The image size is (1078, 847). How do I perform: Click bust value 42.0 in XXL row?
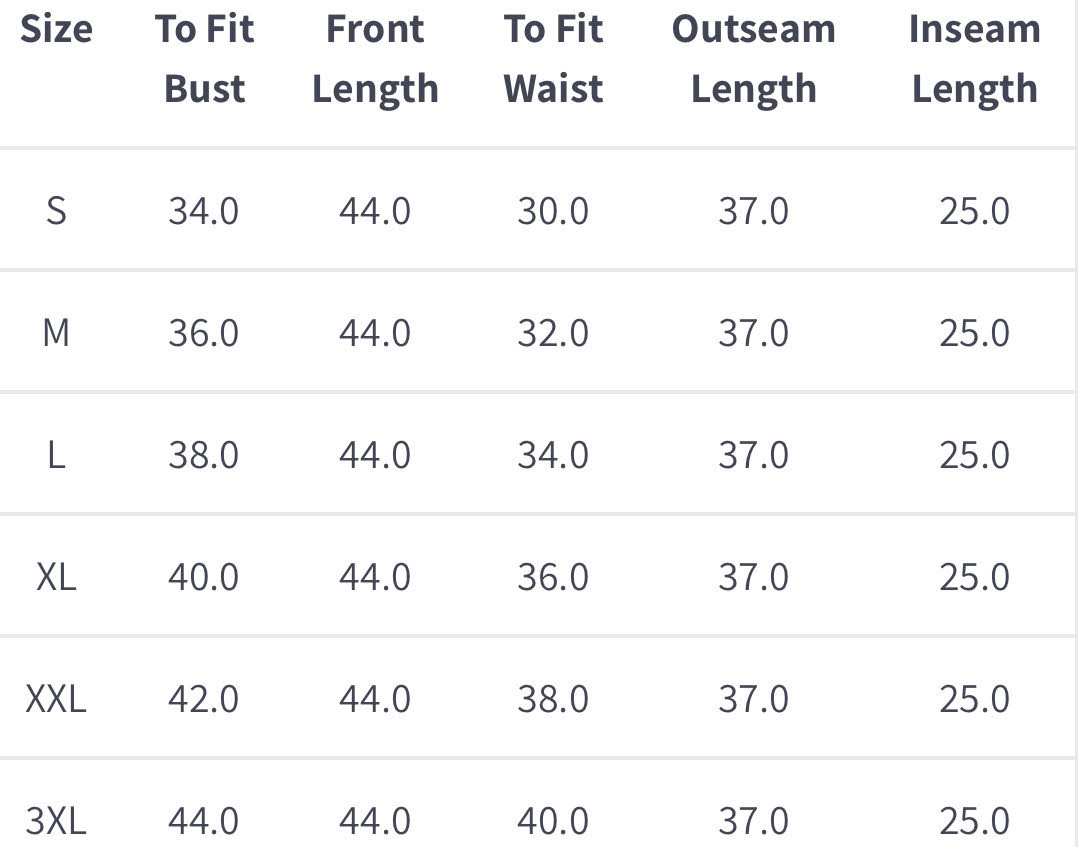[204, 699]
